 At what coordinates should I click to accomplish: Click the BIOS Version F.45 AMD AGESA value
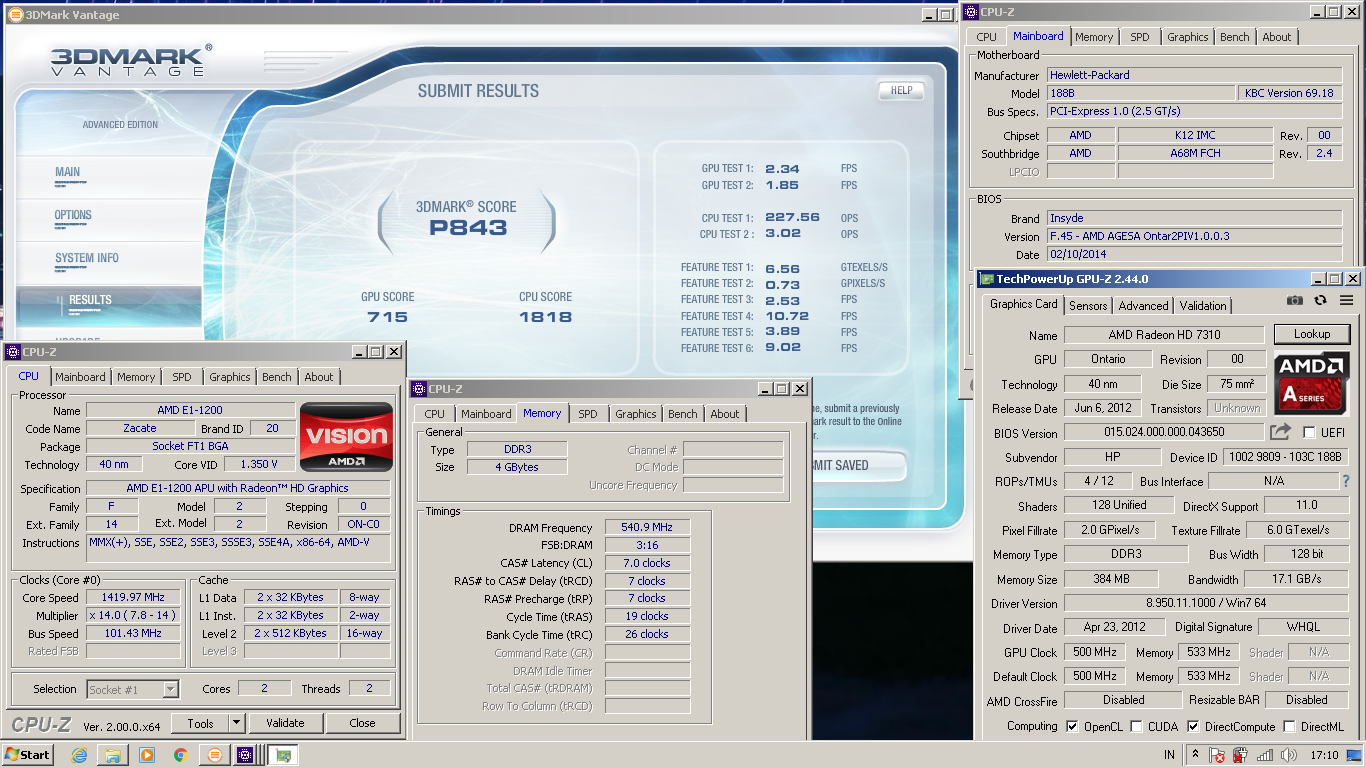1194,237
